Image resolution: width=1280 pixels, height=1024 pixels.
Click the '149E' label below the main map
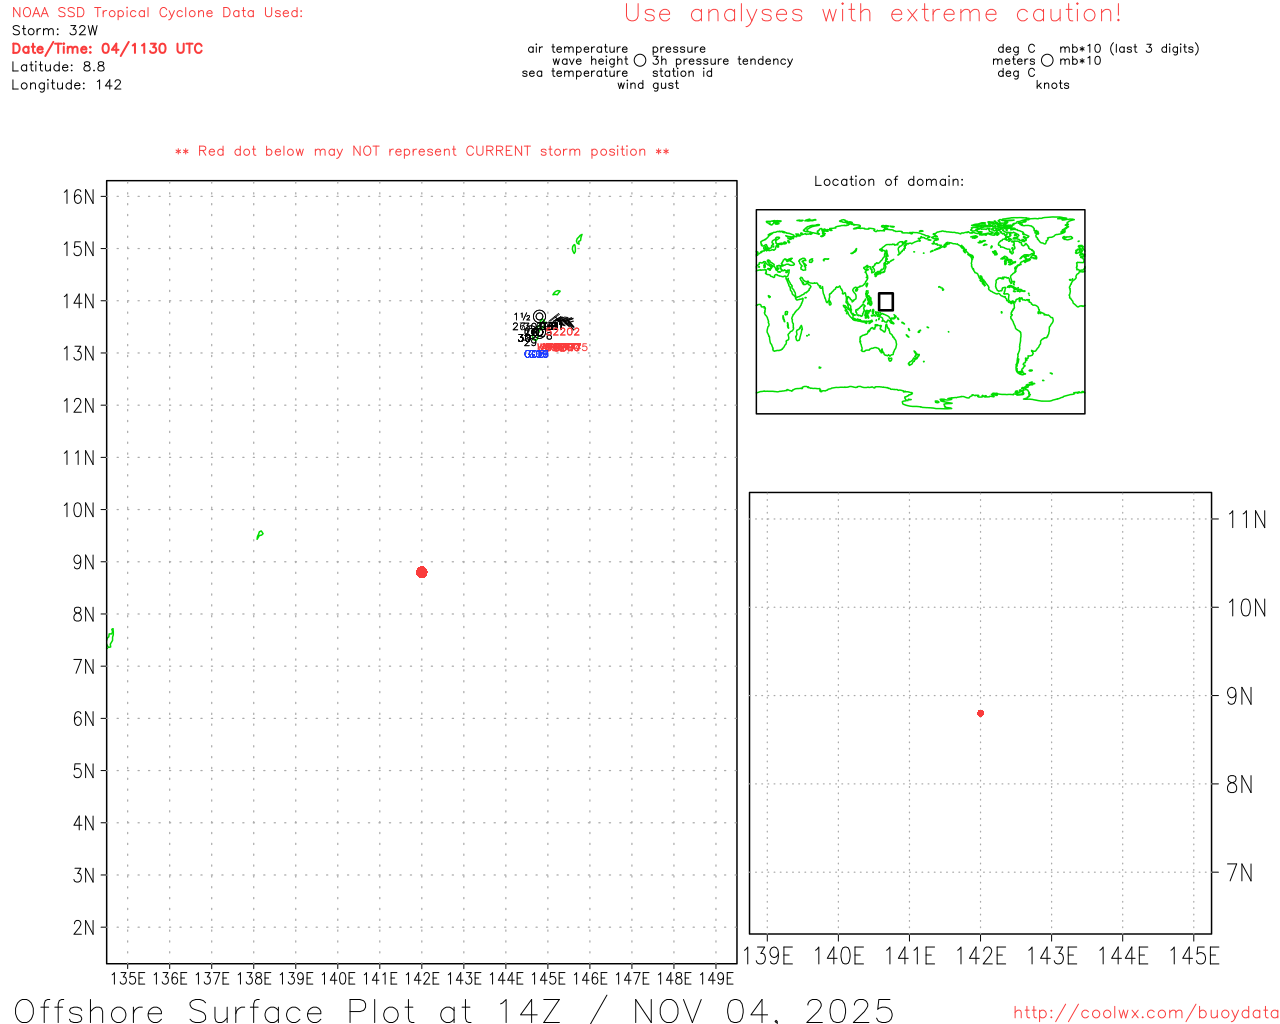pyautogui.click(x=716, y=978)
